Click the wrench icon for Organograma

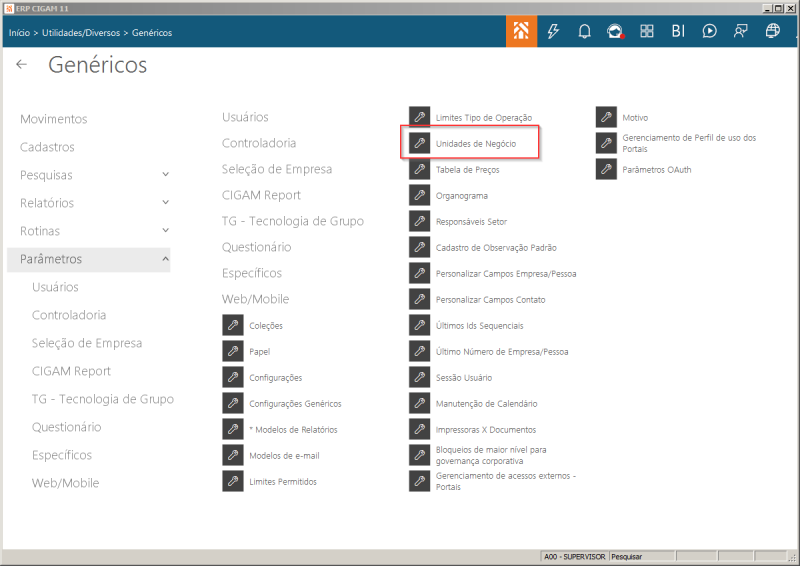[419, 195]
